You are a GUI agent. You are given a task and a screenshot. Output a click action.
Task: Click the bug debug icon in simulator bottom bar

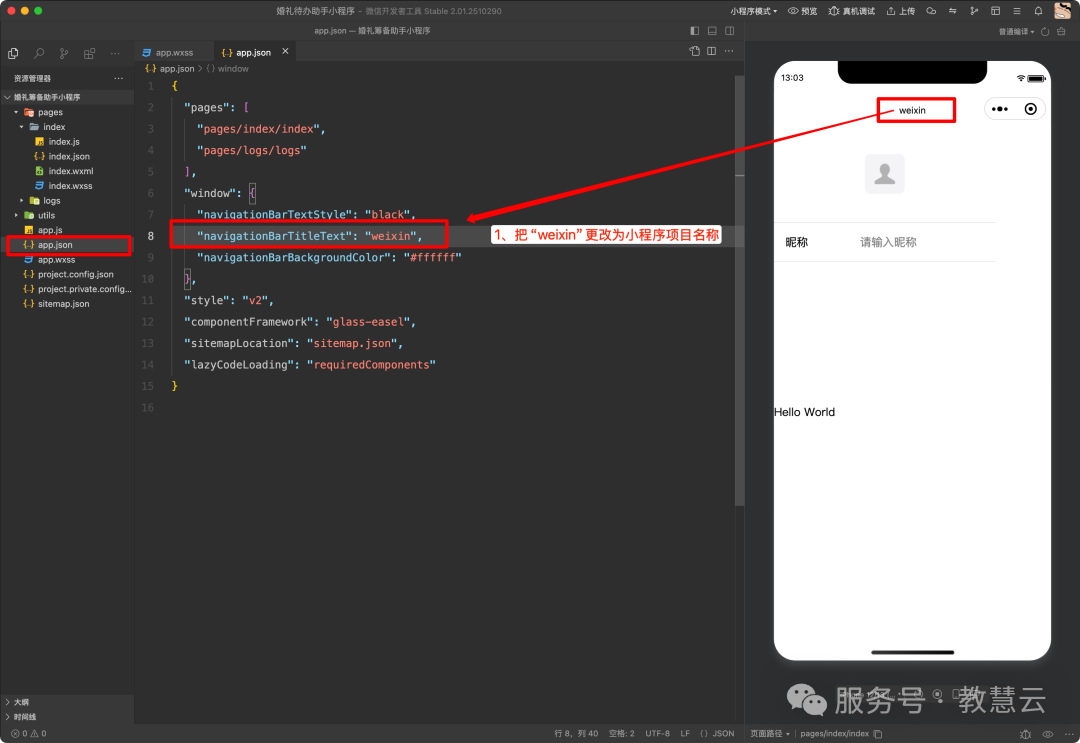(x=1025, y=734)
